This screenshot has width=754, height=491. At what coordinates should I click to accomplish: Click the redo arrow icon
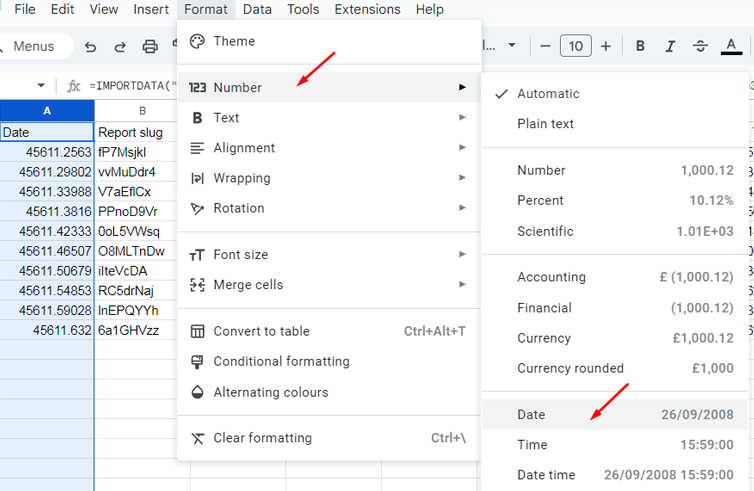[120, 47]
